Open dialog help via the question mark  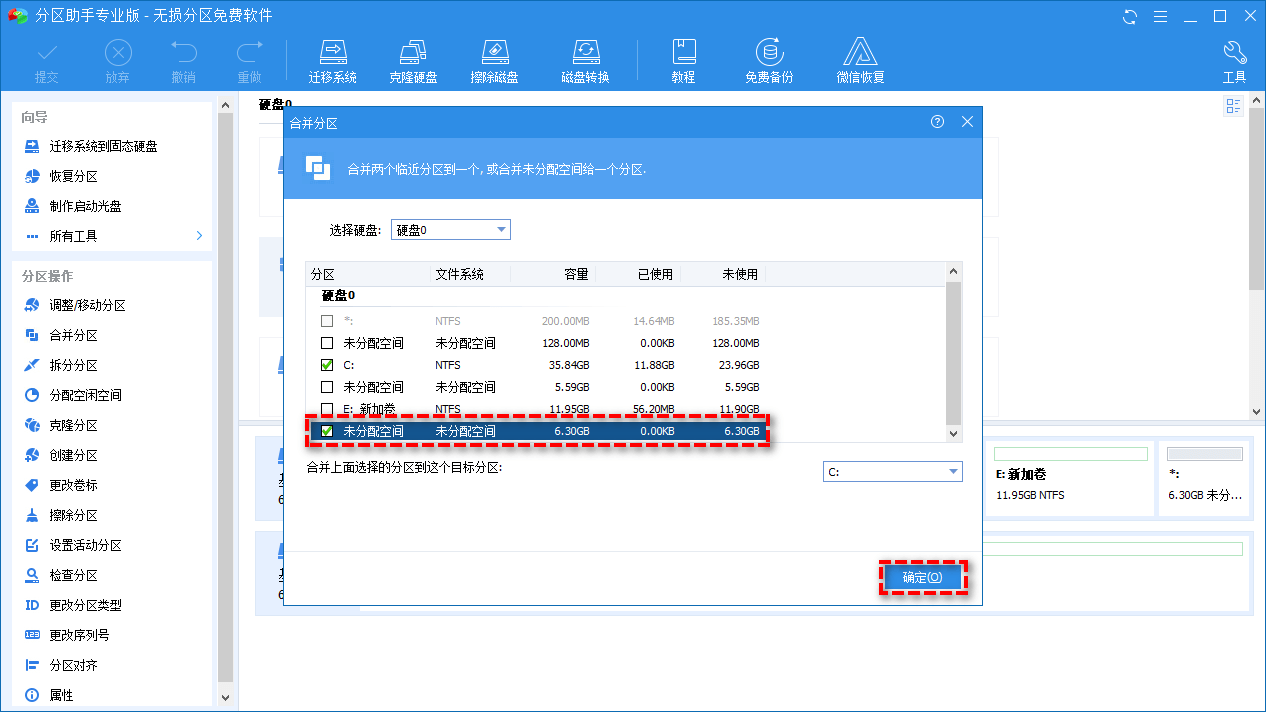tap(937, 121)
